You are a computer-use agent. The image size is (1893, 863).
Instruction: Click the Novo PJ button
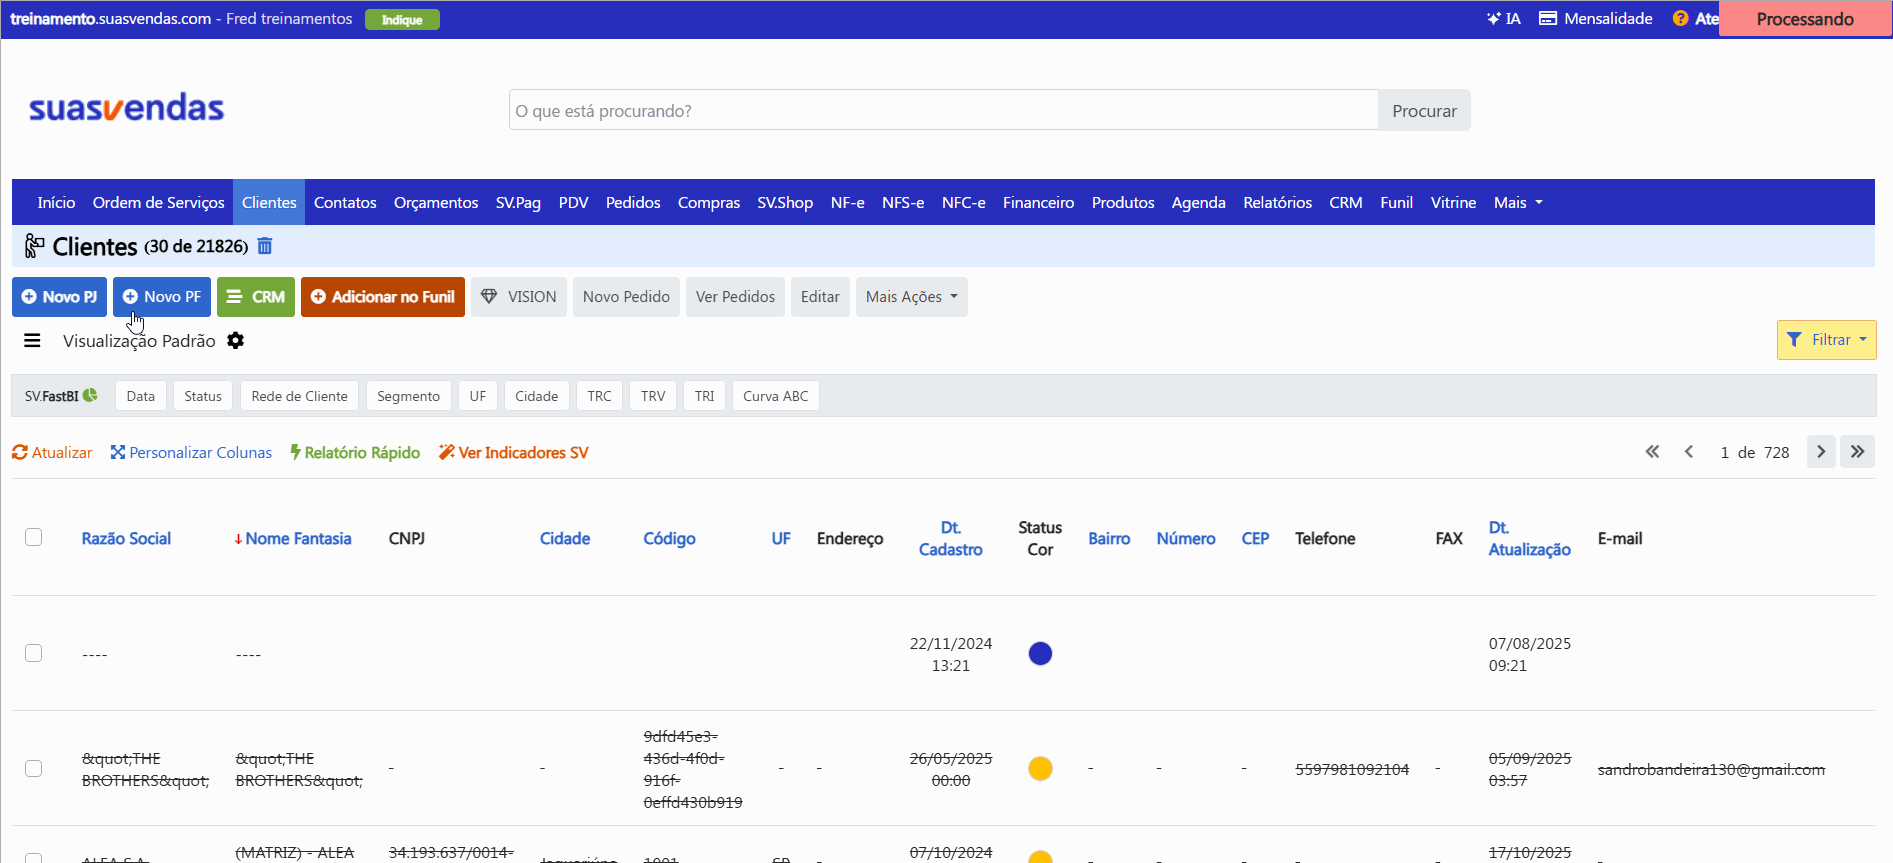coord(59,297)
